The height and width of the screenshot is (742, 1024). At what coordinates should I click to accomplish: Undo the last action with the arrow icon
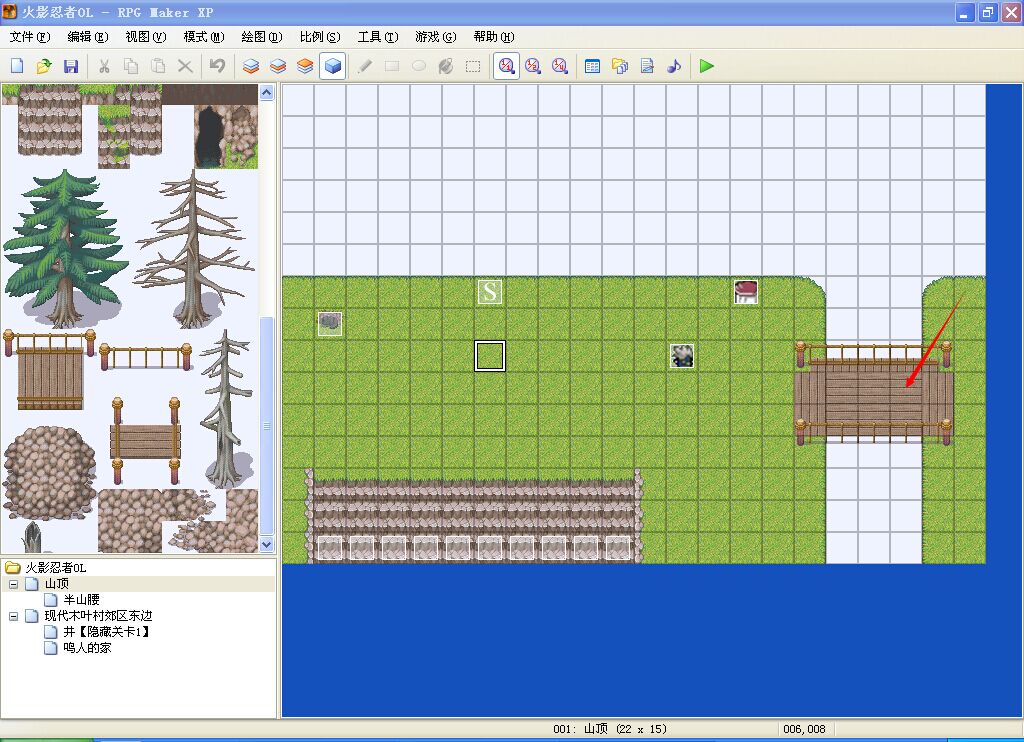217,66
